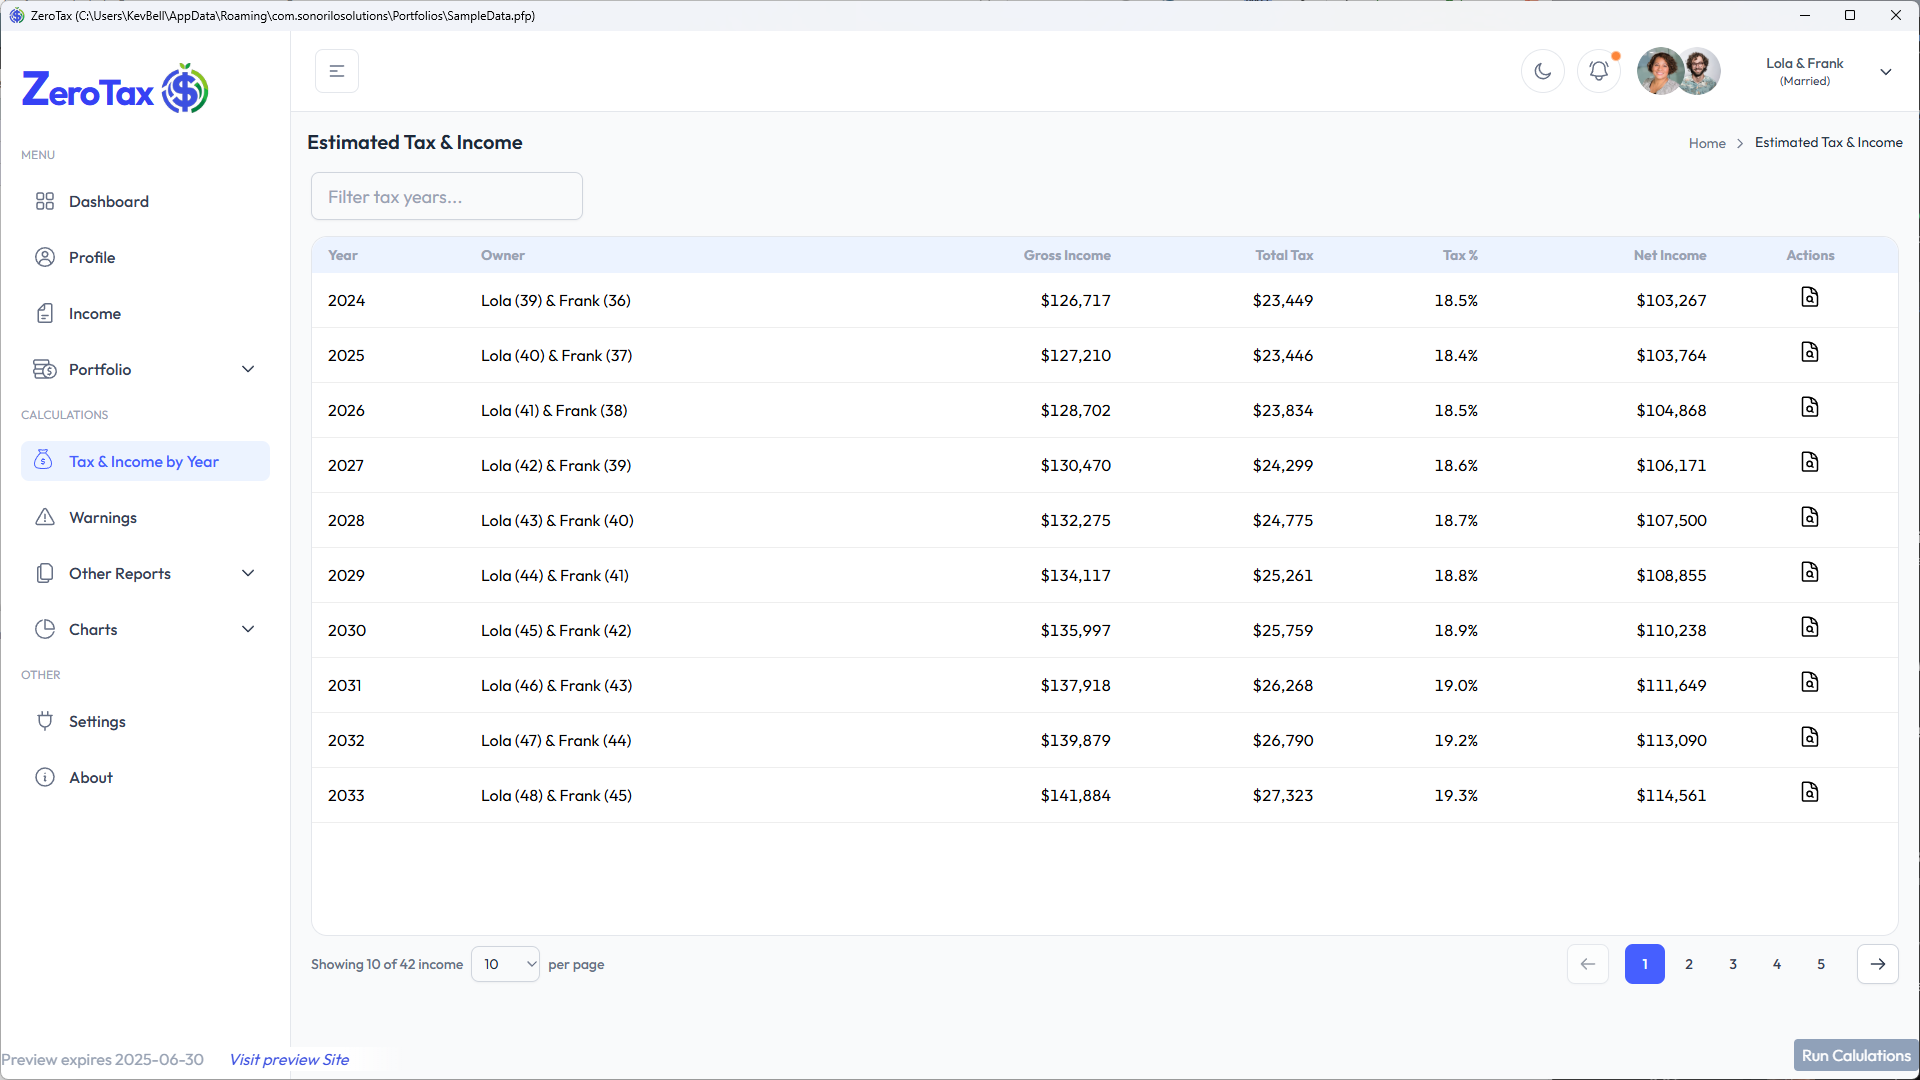Click the details icon for year 2030
Image resolution: width=1920 pixels, height=1080 pixels.
(1809, 628)
